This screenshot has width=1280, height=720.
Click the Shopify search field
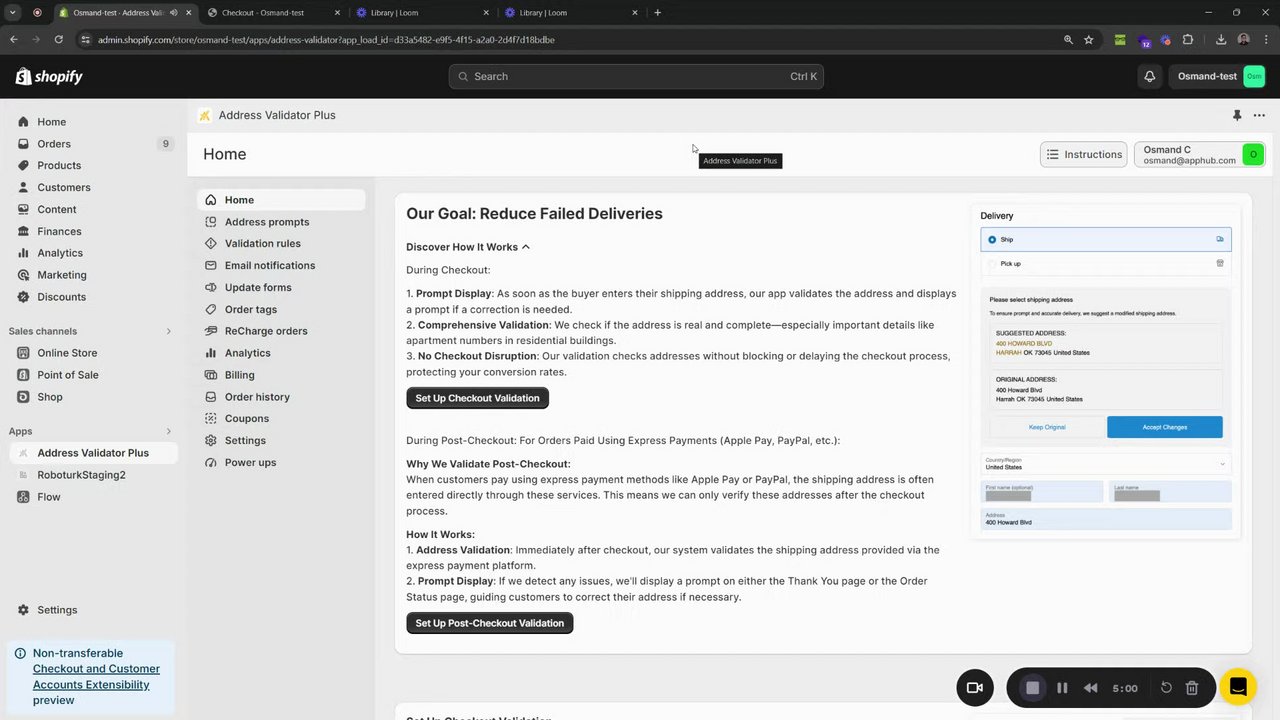[636, 76]
